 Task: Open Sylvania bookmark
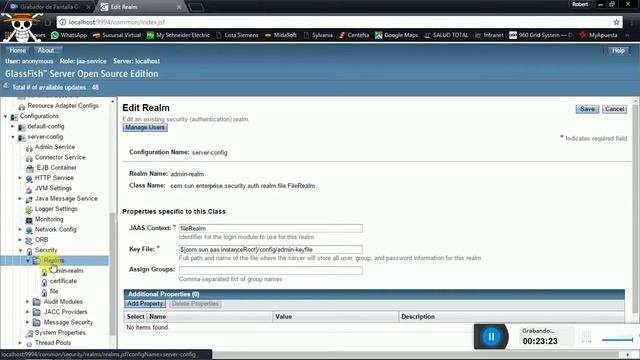click(318, 36)
